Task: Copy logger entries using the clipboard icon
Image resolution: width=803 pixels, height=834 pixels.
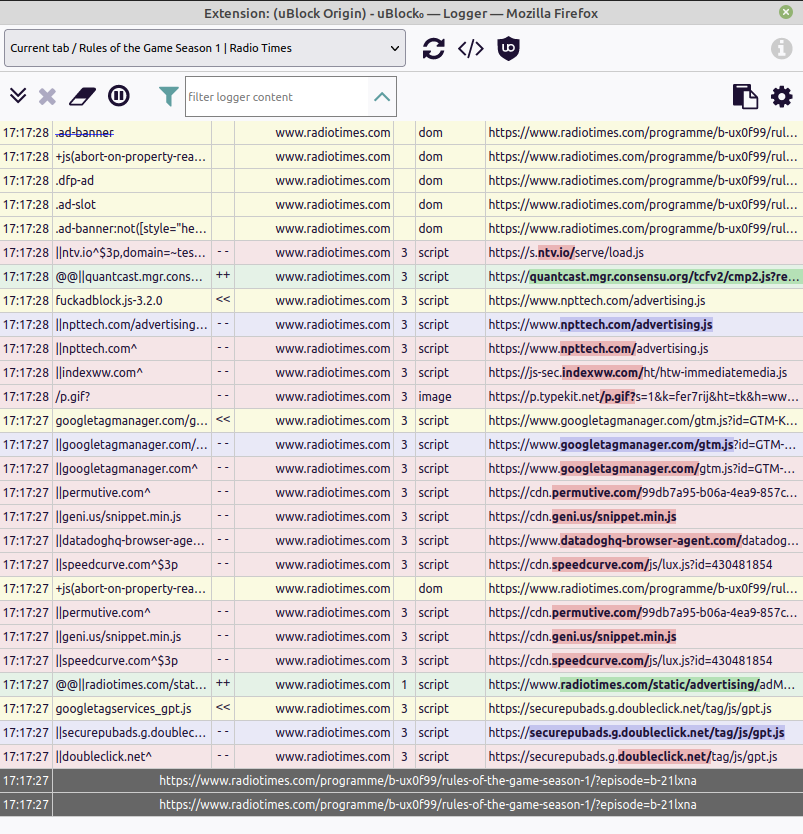Action: click(x=745, y=96)
